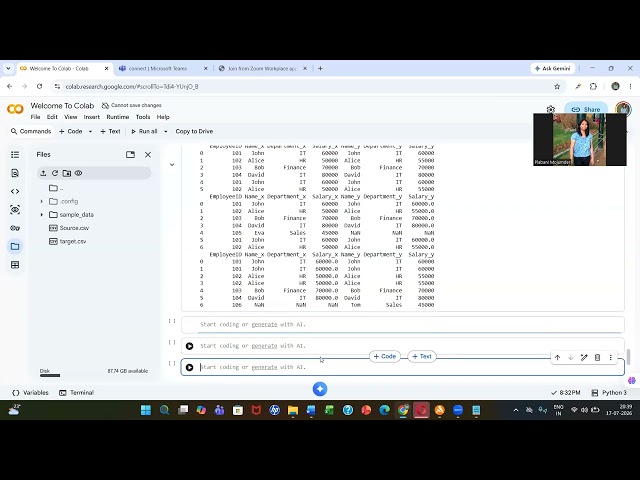640x480 pixels.
Task: Click the Mount Drive folder icon
Action: point(67,173)
